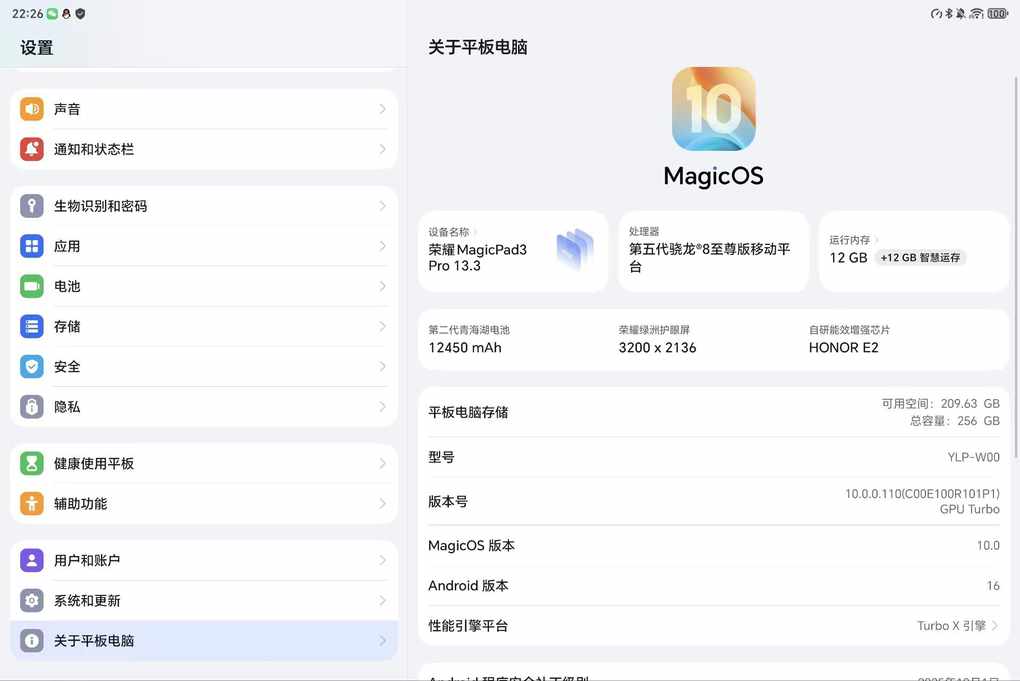Image resolution: width=1020 pixels, height=681 pixels.
Task: Click the 存储 storage icon
Action: click(32, 327)
